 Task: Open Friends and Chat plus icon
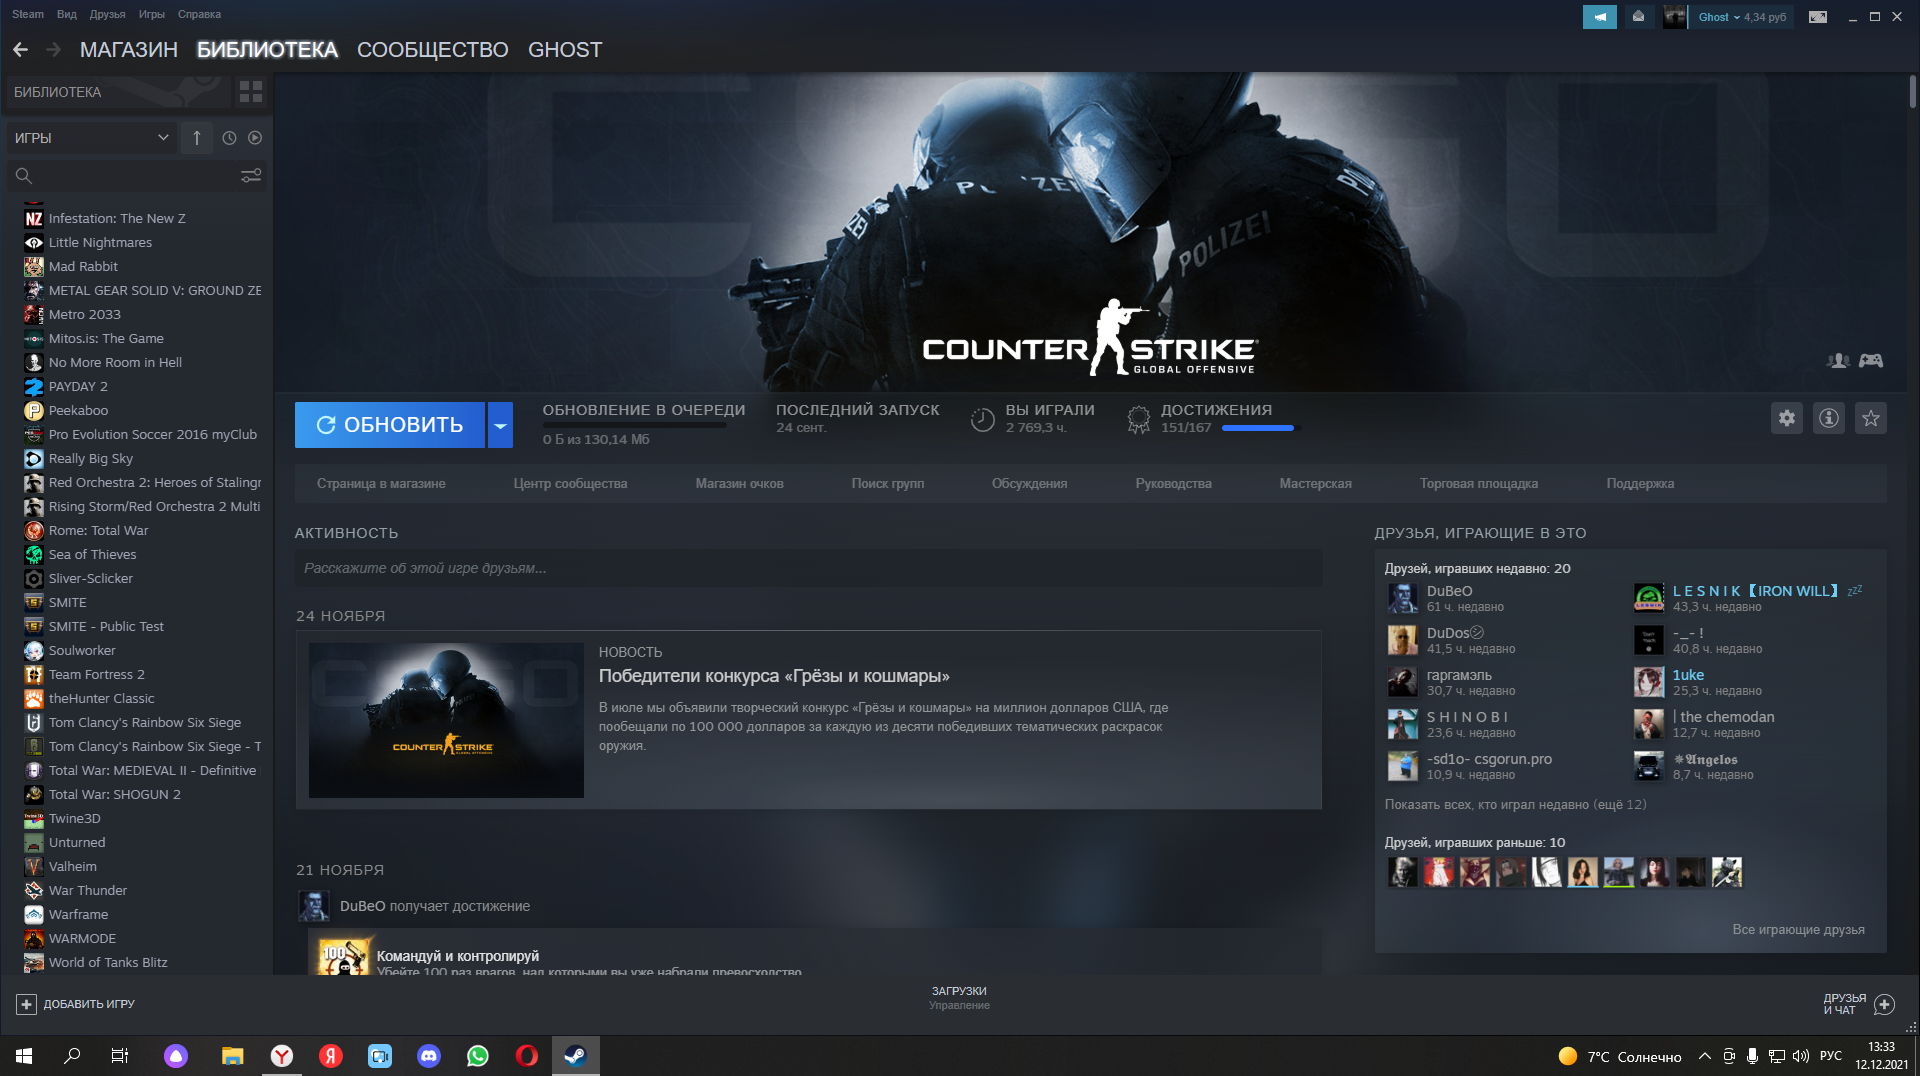tap(1885, 1004)
